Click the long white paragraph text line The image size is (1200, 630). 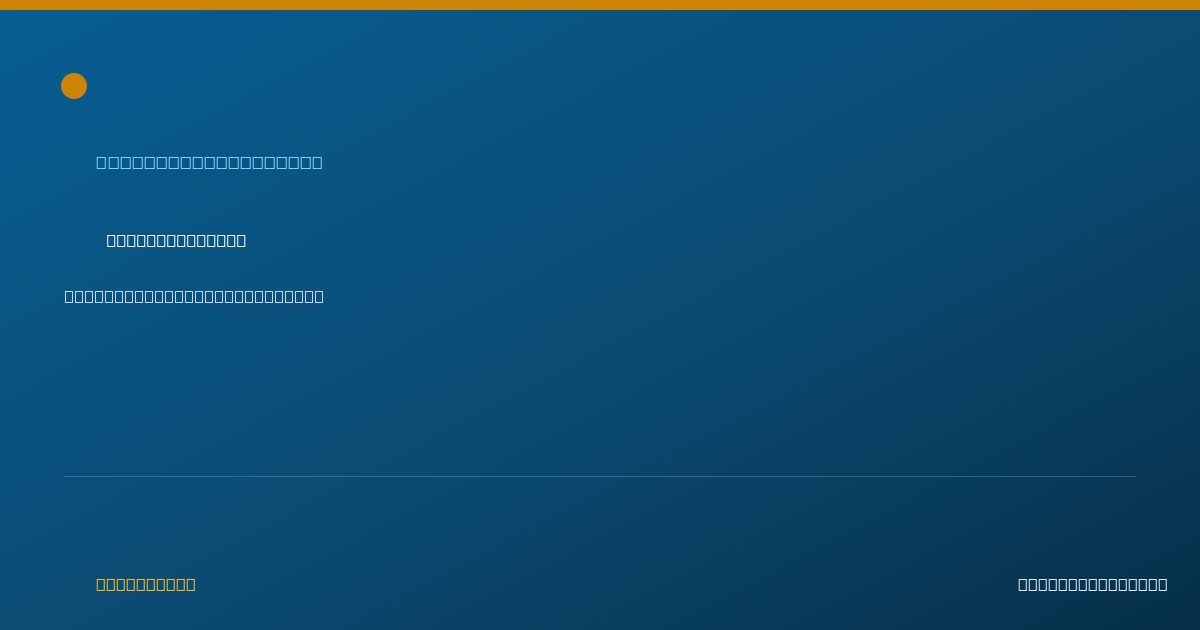[x=194, y=296]
